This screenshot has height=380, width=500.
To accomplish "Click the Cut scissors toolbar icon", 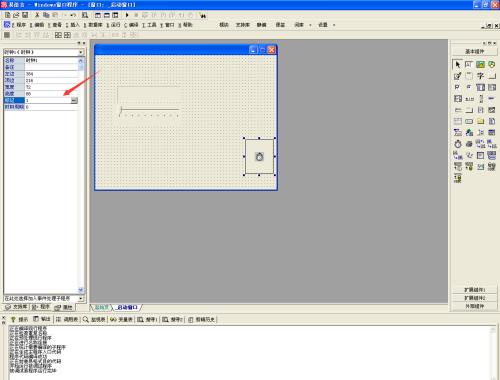I will click(x=37, y=15).
